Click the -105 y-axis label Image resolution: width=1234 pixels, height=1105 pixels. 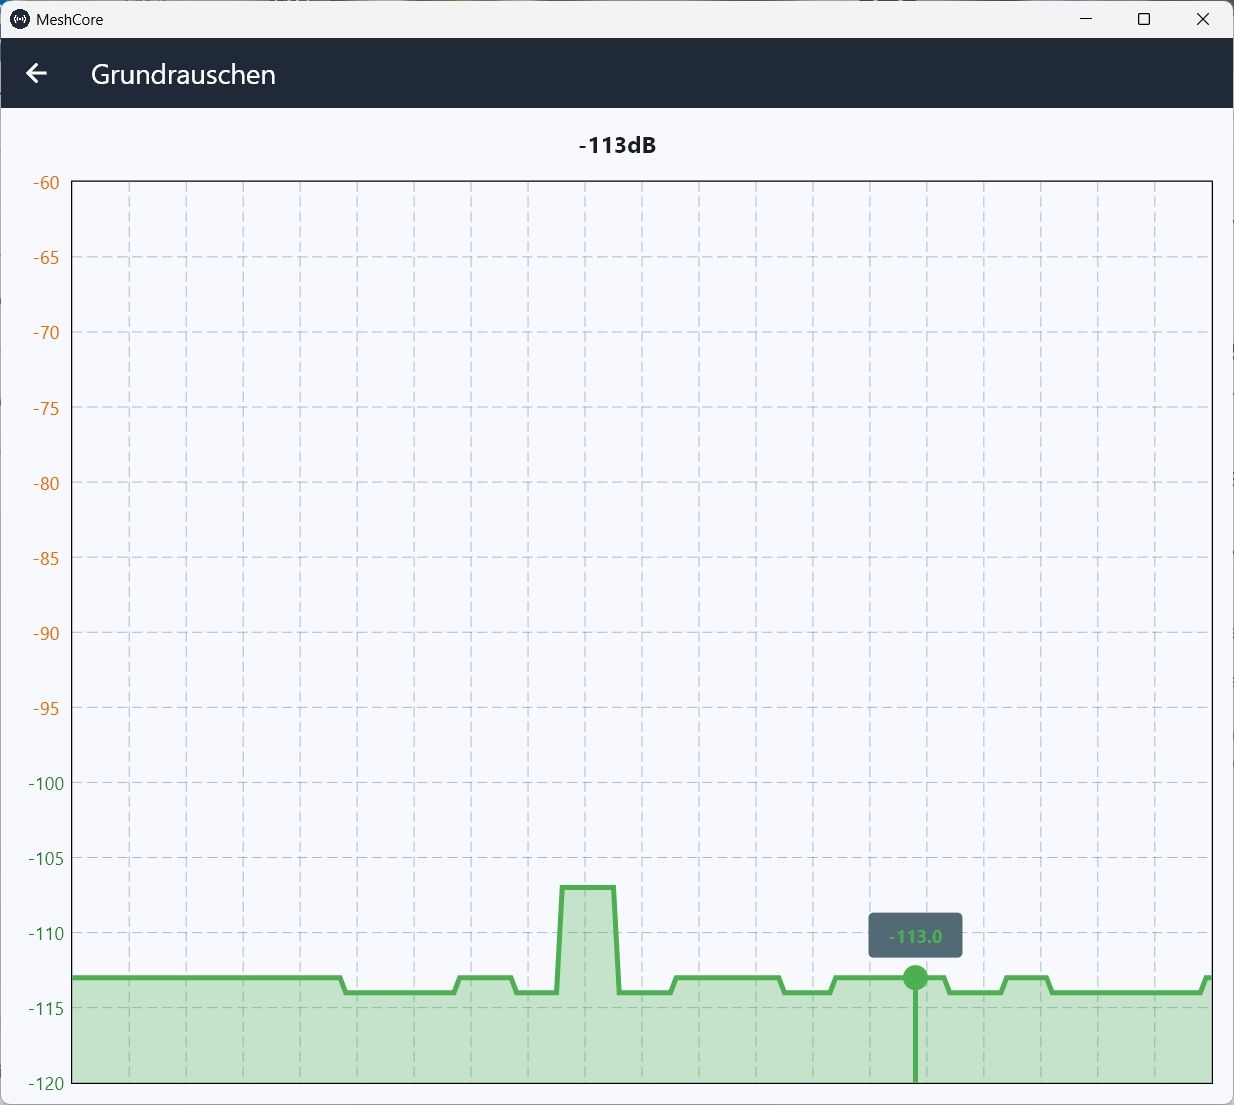[46, 858]
